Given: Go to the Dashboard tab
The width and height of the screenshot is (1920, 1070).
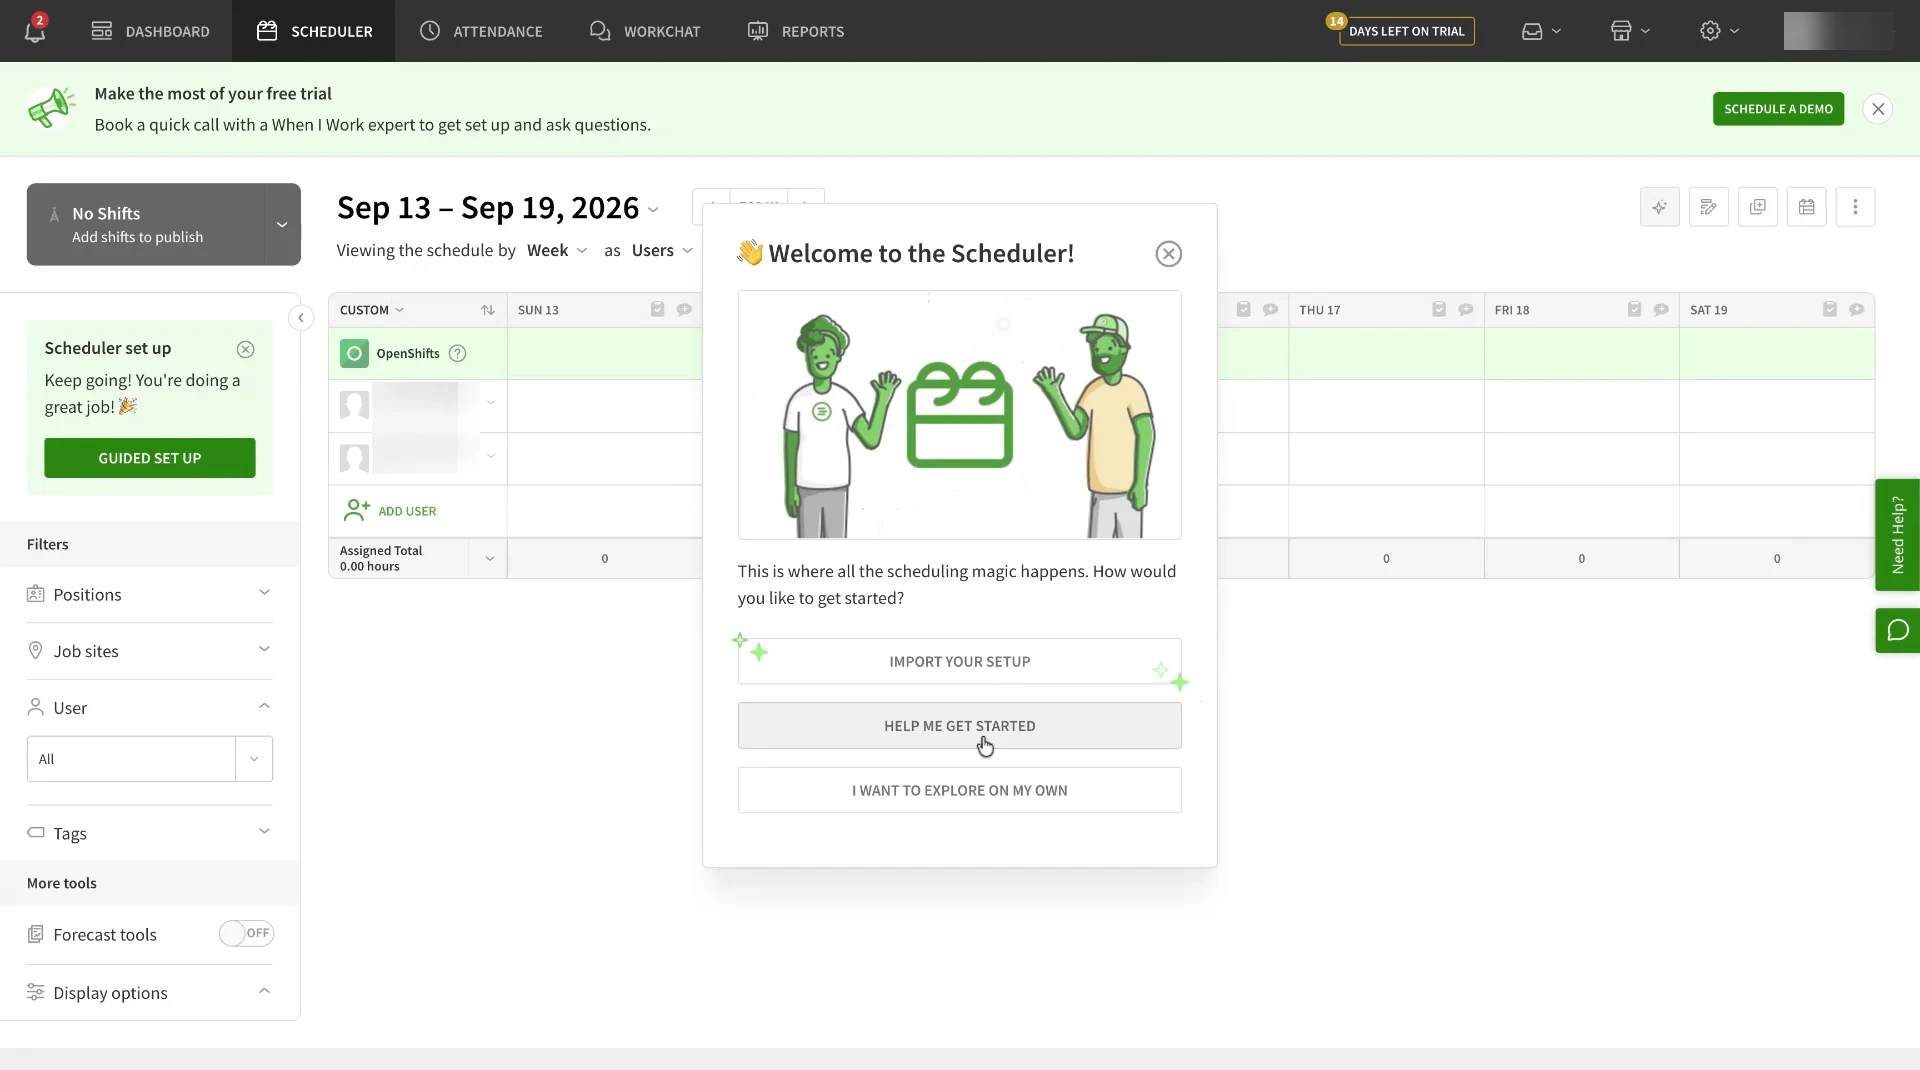Looking at the screenshot, I should click(x=151, y=31).
